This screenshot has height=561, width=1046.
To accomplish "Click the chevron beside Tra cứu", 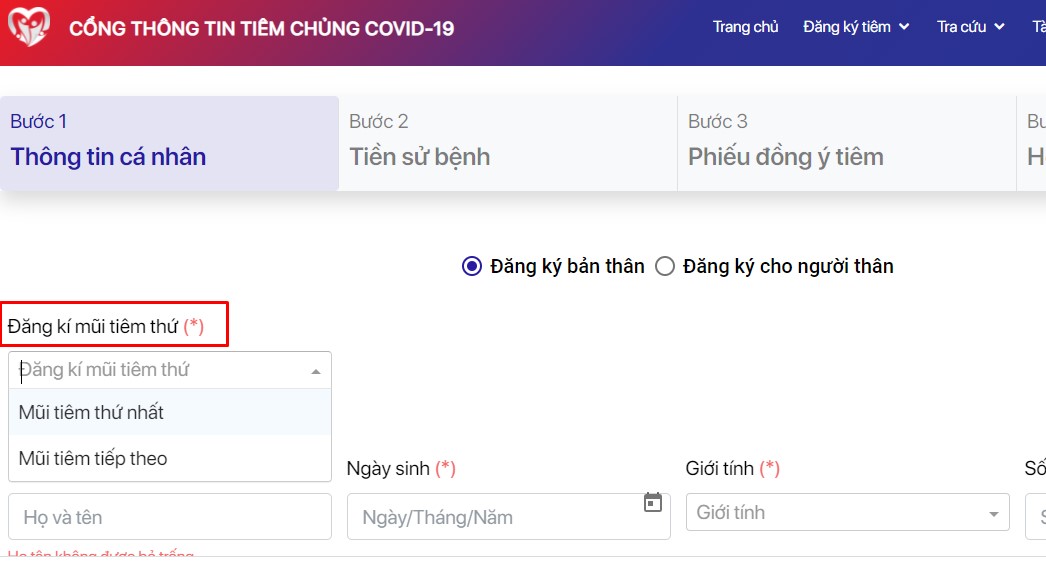I will (x=999, y=27).
